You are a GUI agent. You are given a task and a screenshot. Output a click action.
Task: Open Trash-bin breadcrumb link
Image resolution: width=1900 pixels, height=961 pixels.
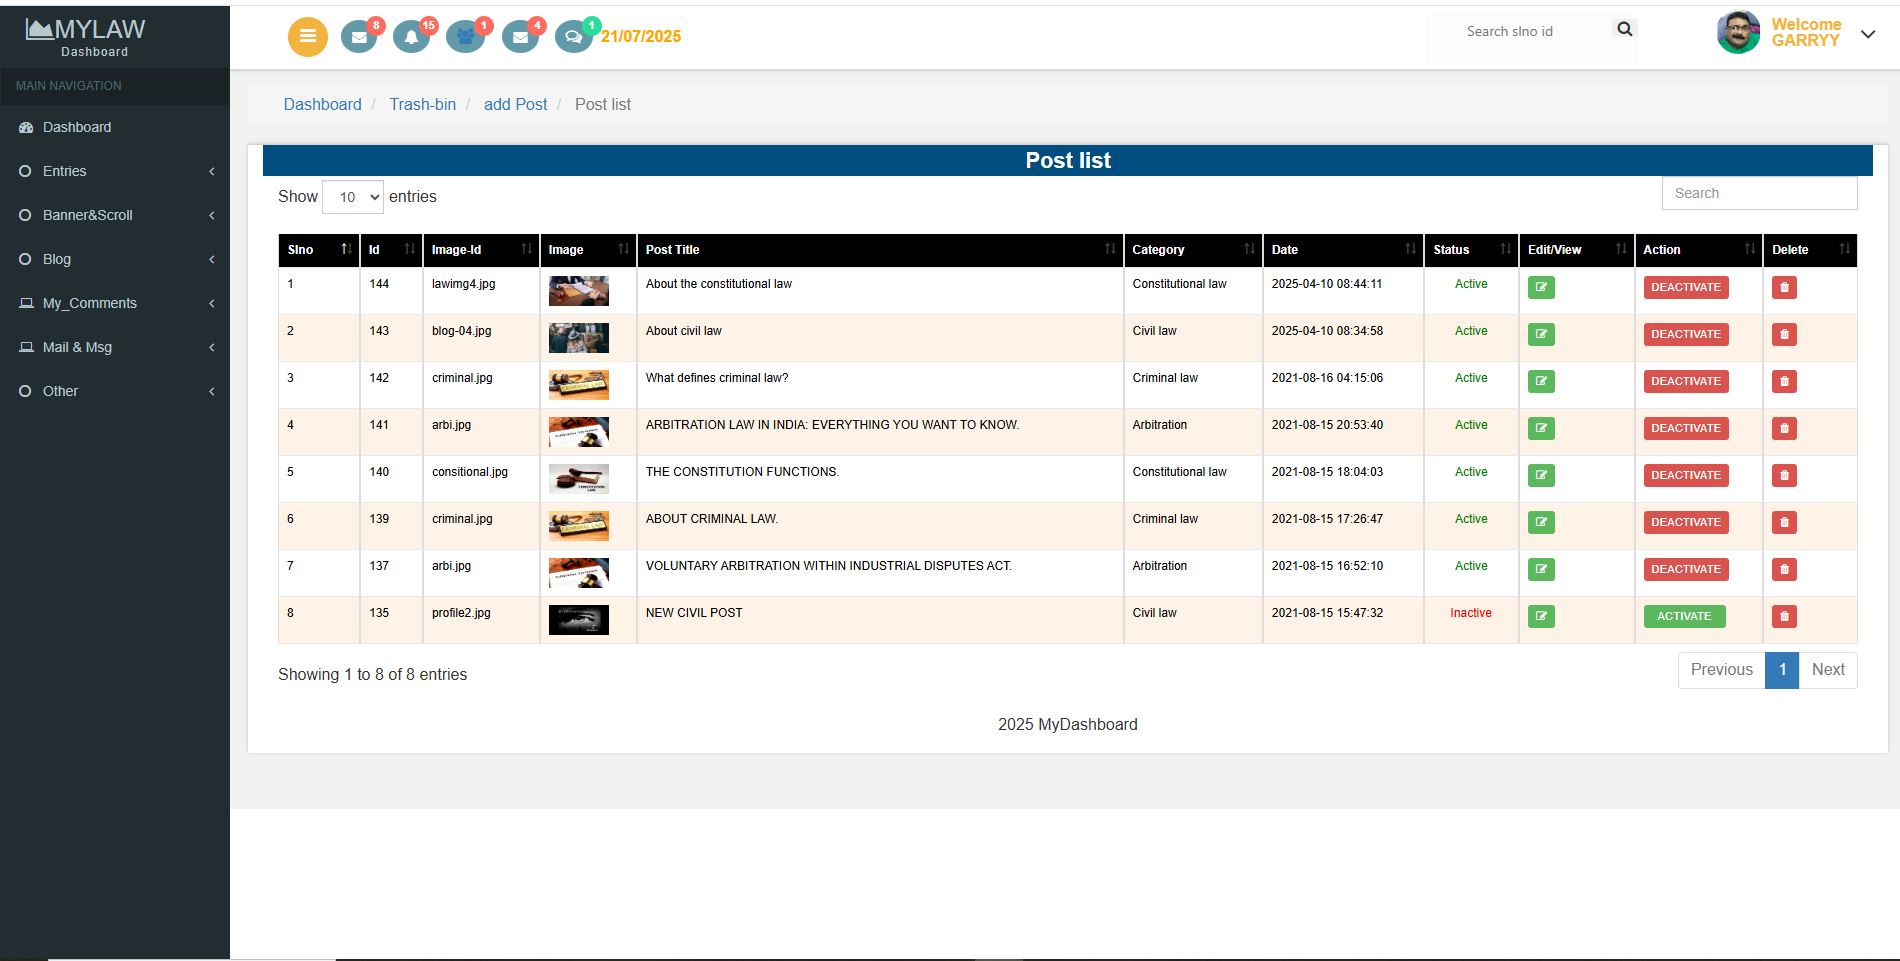pyautogui.click(x=422, y=104)
